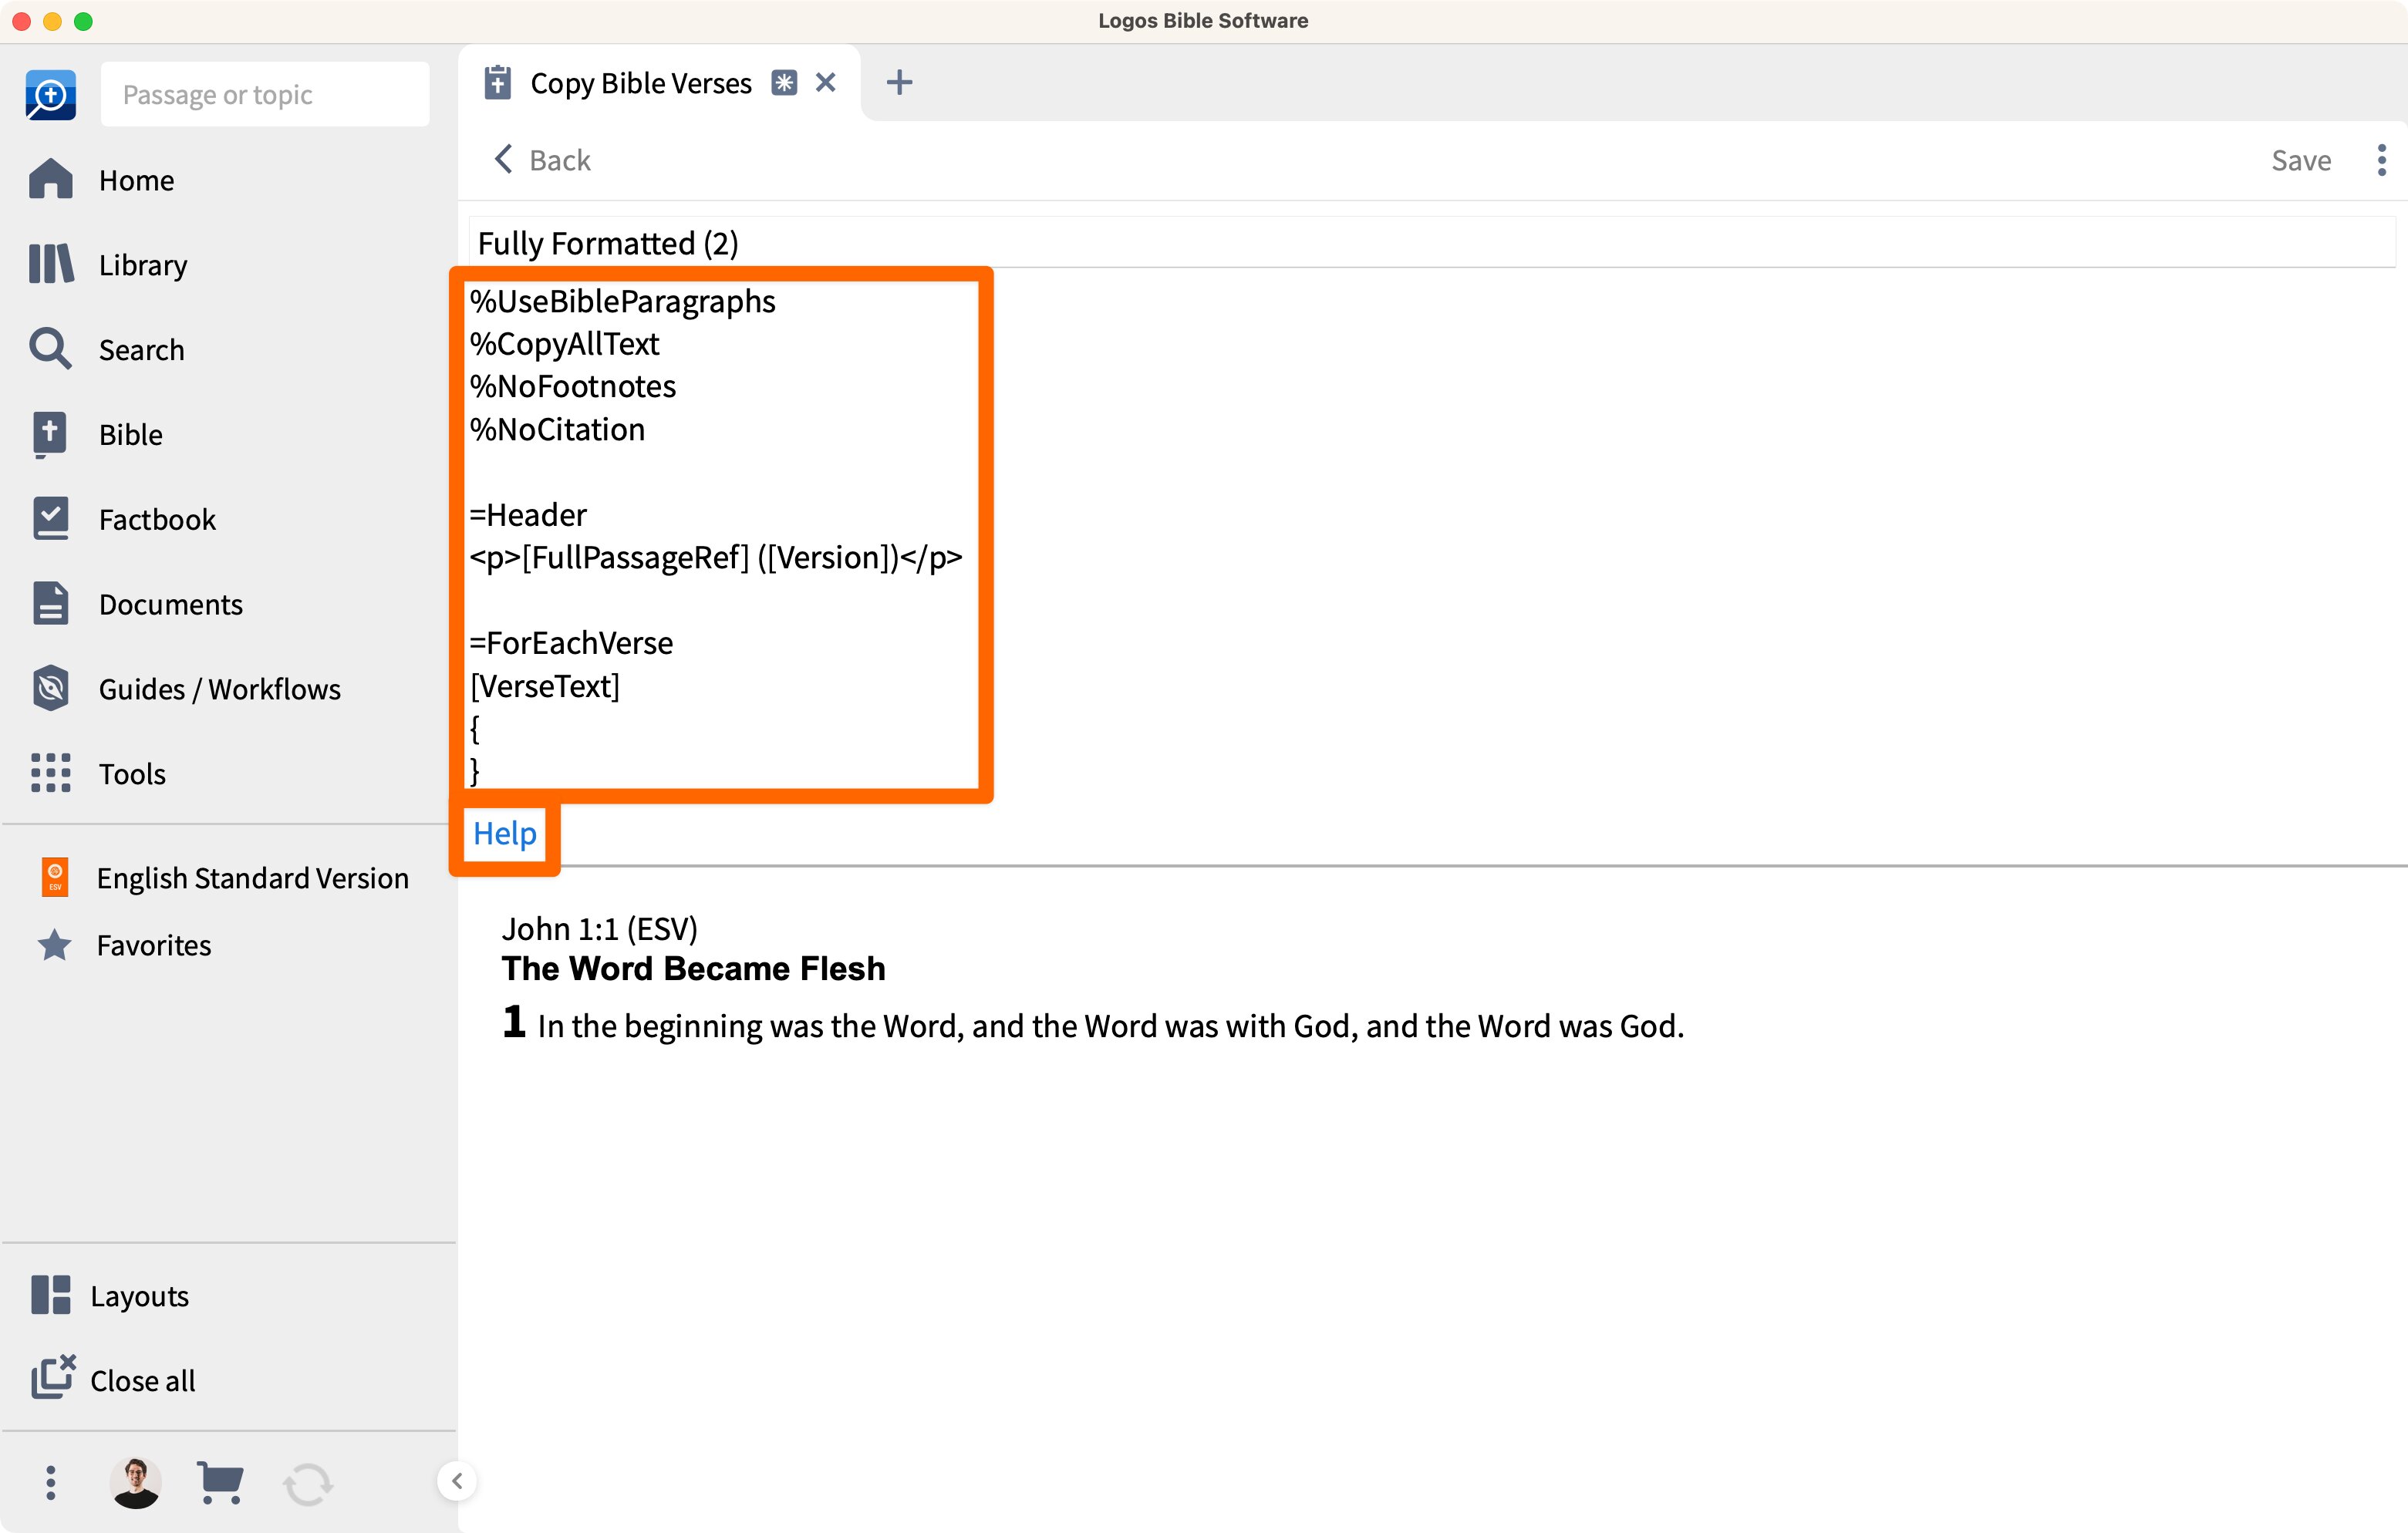The height and width of the screenshot is (1533, 2408).
Task: Open the Library books icon
Action: point(50,264)
